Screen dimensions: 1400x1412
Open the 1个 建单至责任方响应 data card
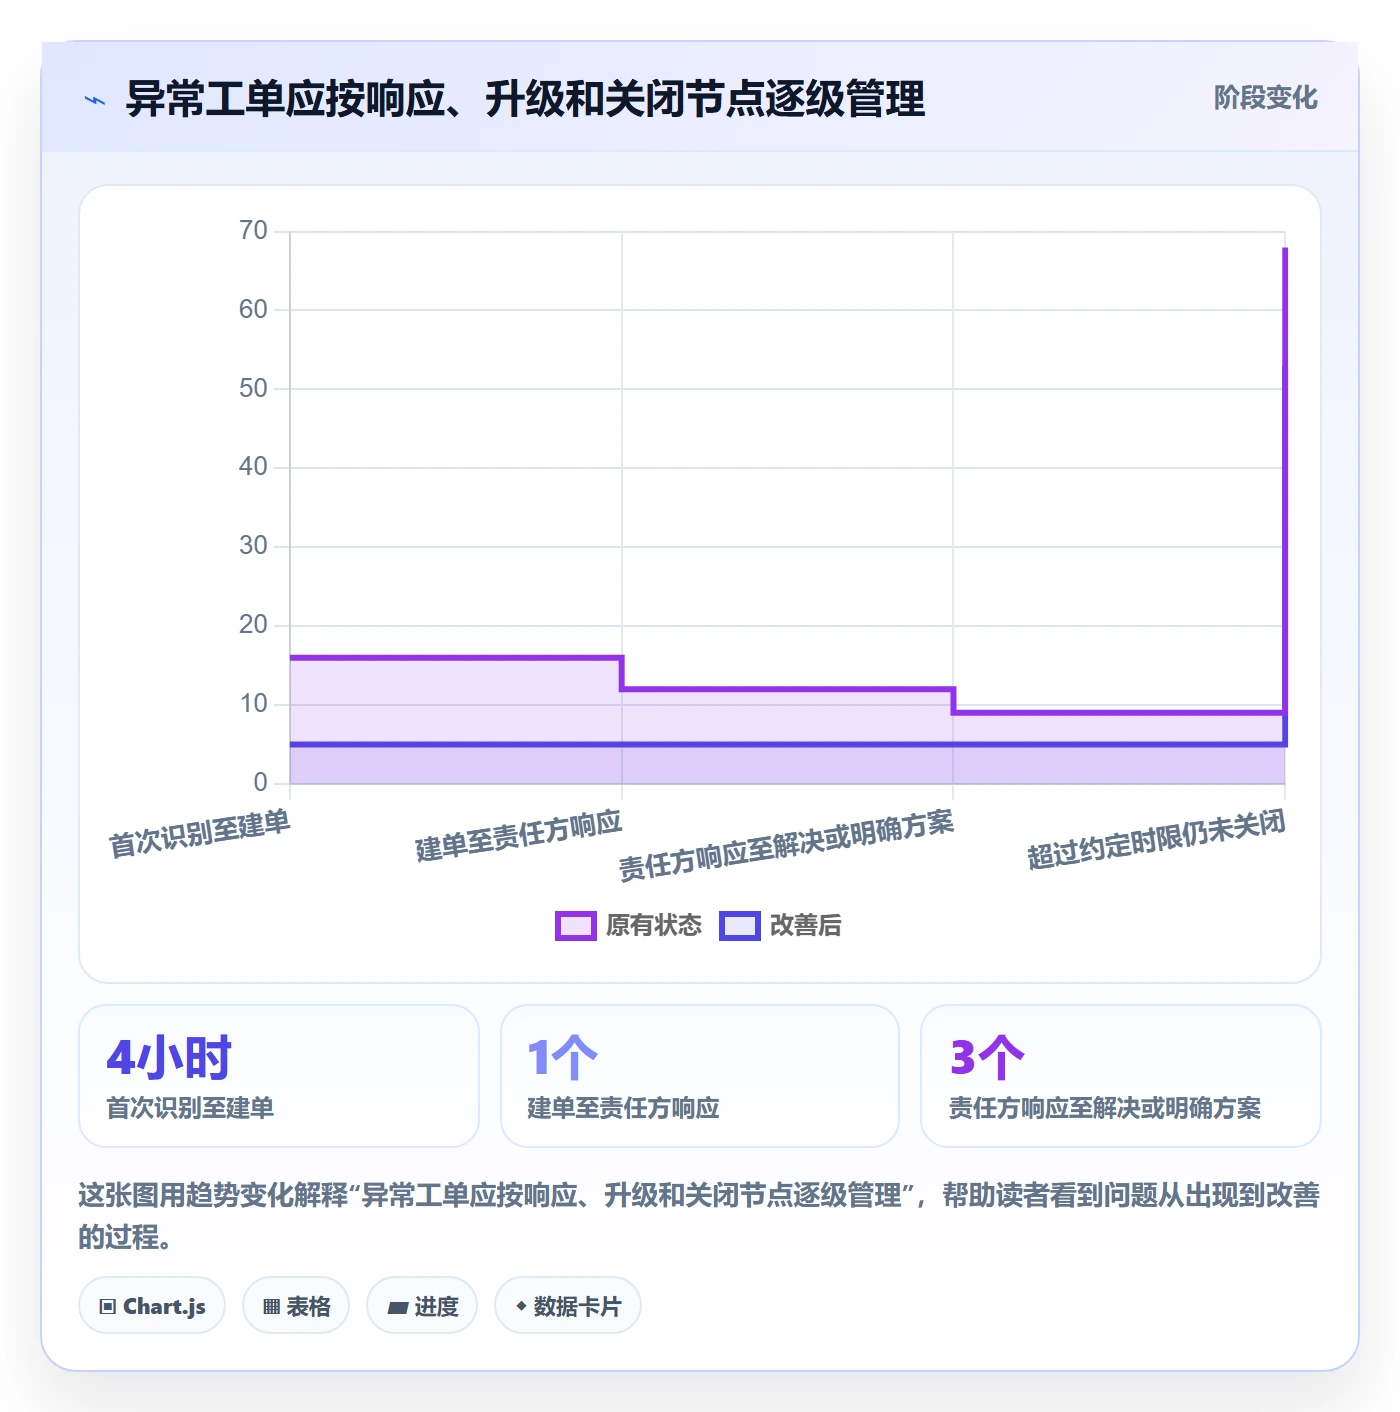[700, 1076]
